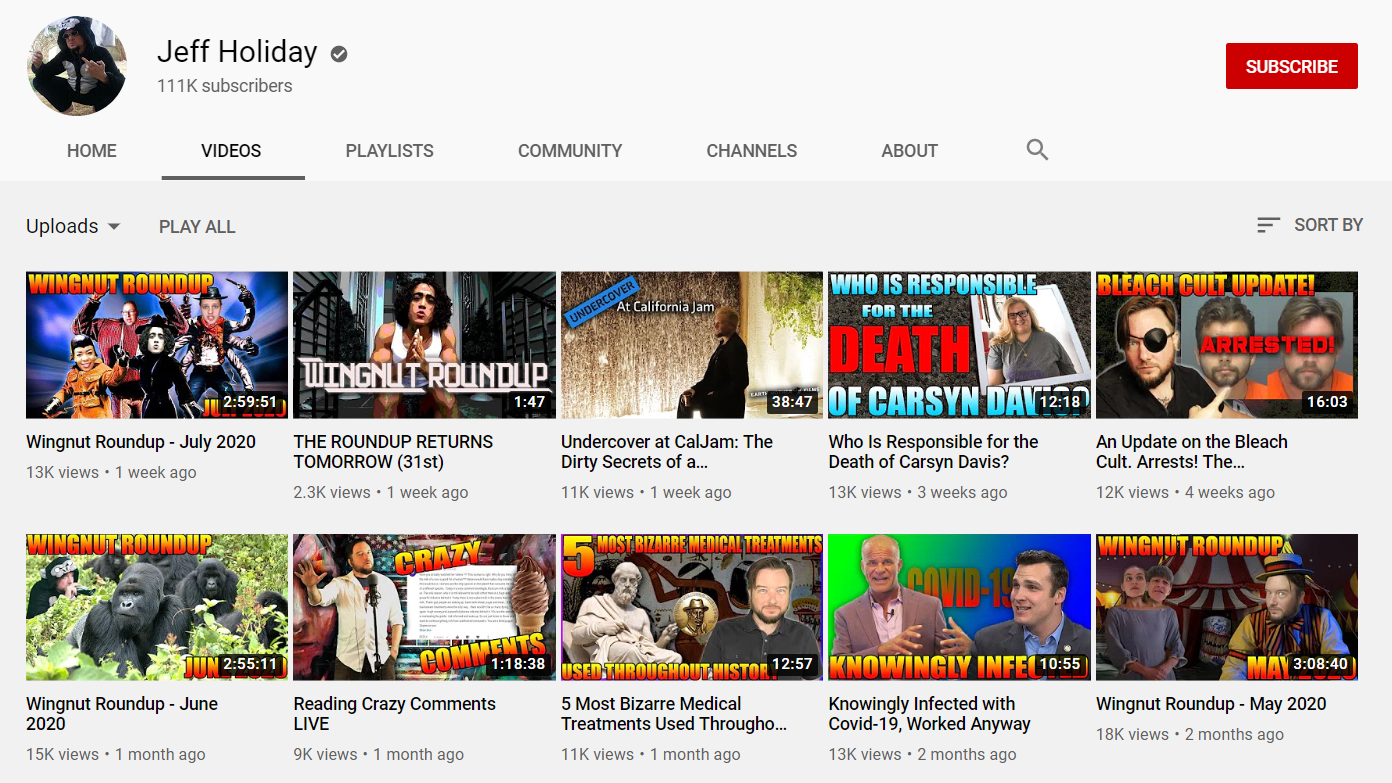The image size is (1392, 783).
Task: Click "9K views • 1 month ago" text
Action: (379, 755)
